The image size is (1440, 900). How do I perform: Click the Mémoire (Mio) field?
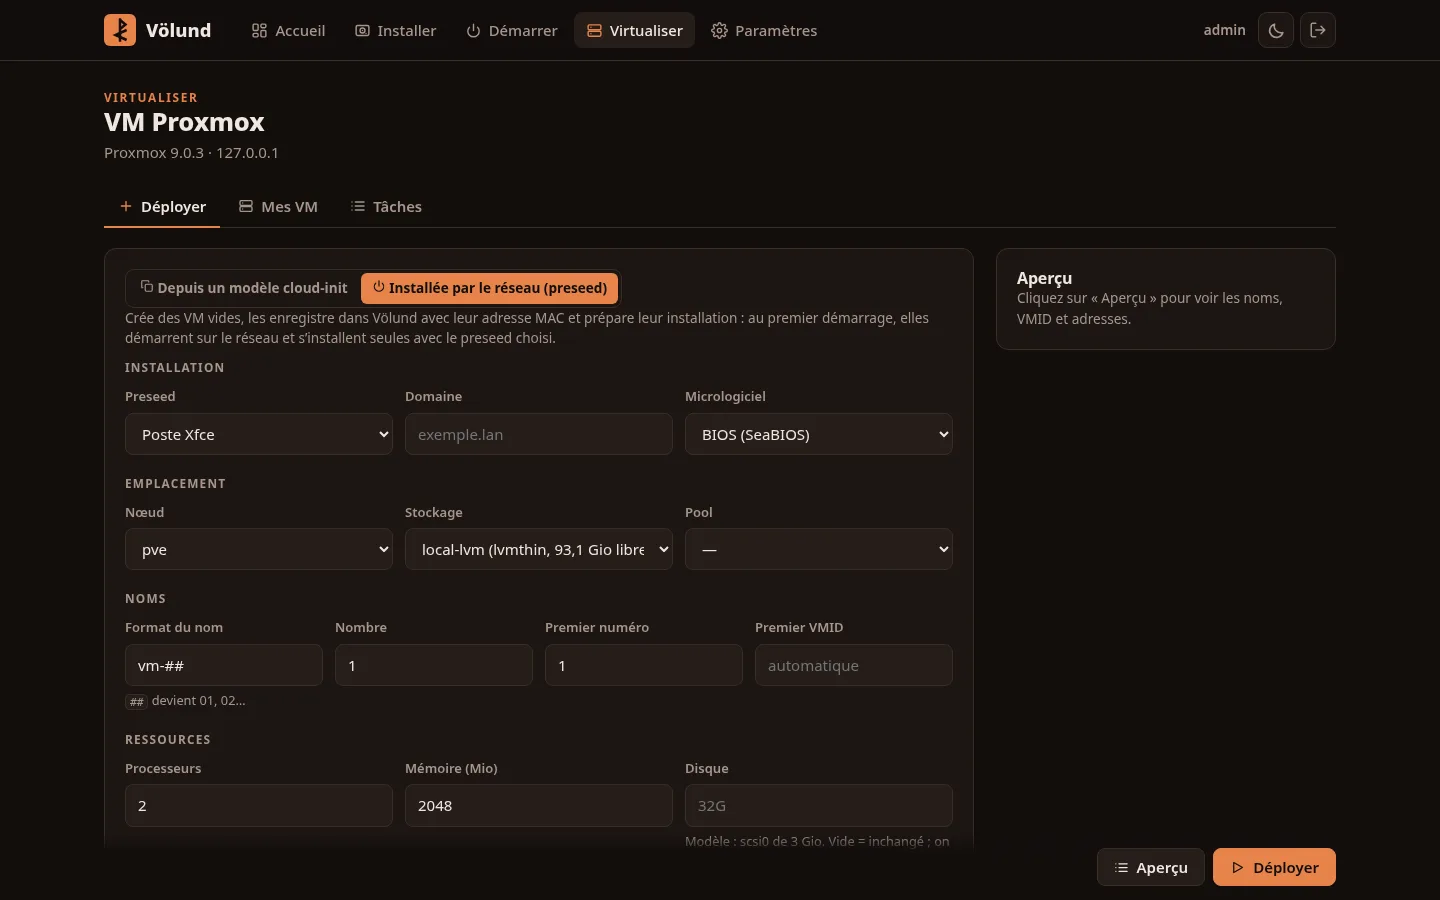point(539,806)
